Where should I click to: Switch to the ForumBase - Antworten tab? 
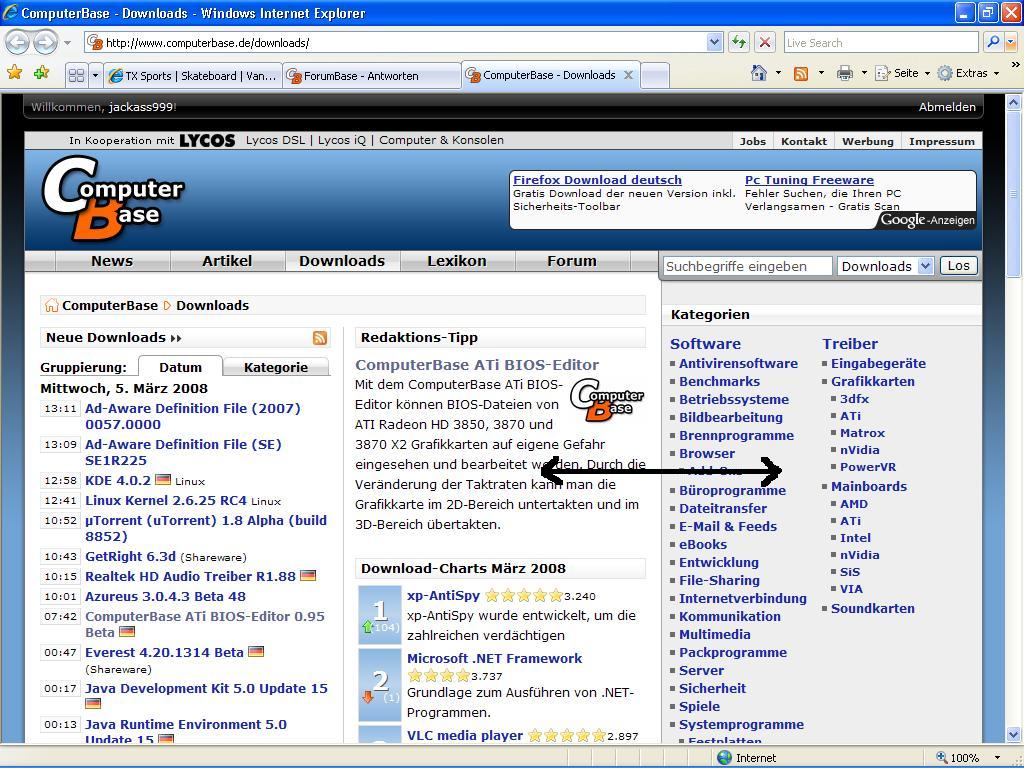(372, 76)
